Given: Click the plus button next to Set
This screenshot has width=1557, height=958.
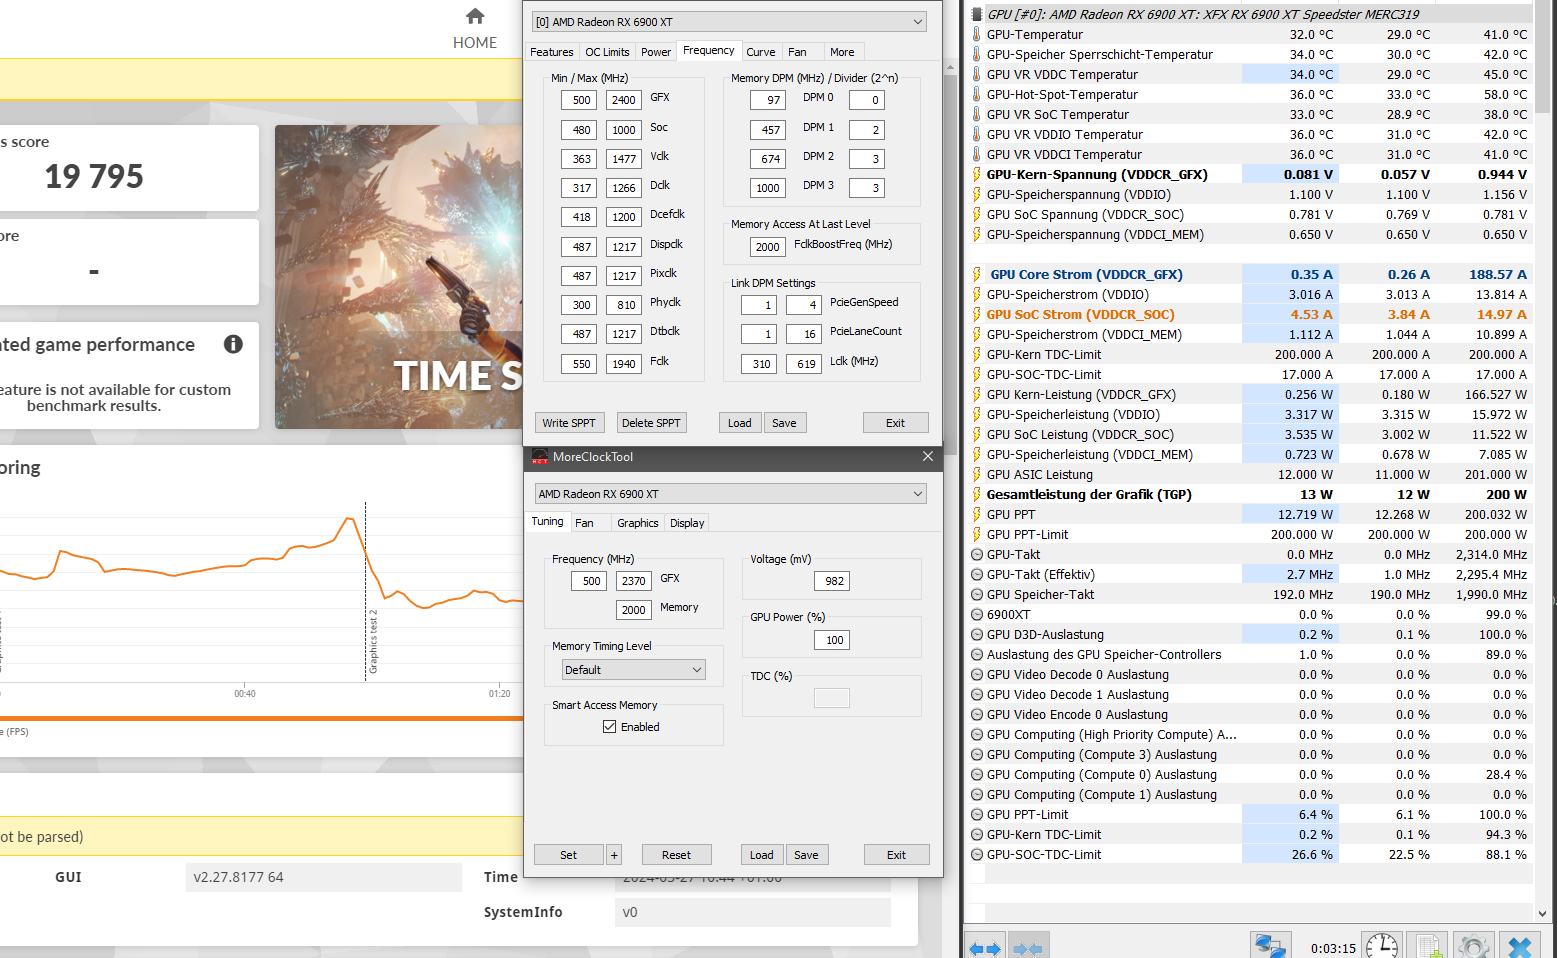Looking at the screenshot, I should tap(614, 855).
